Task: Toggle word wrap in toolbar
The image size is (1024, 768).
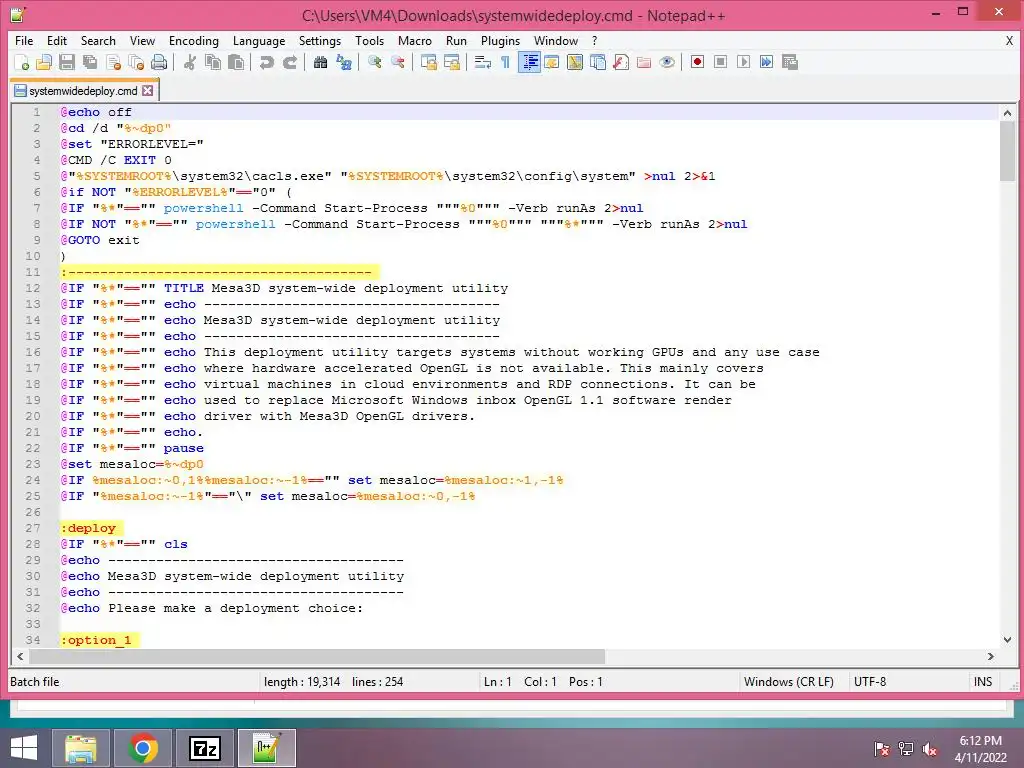Action: pos(483,62)
